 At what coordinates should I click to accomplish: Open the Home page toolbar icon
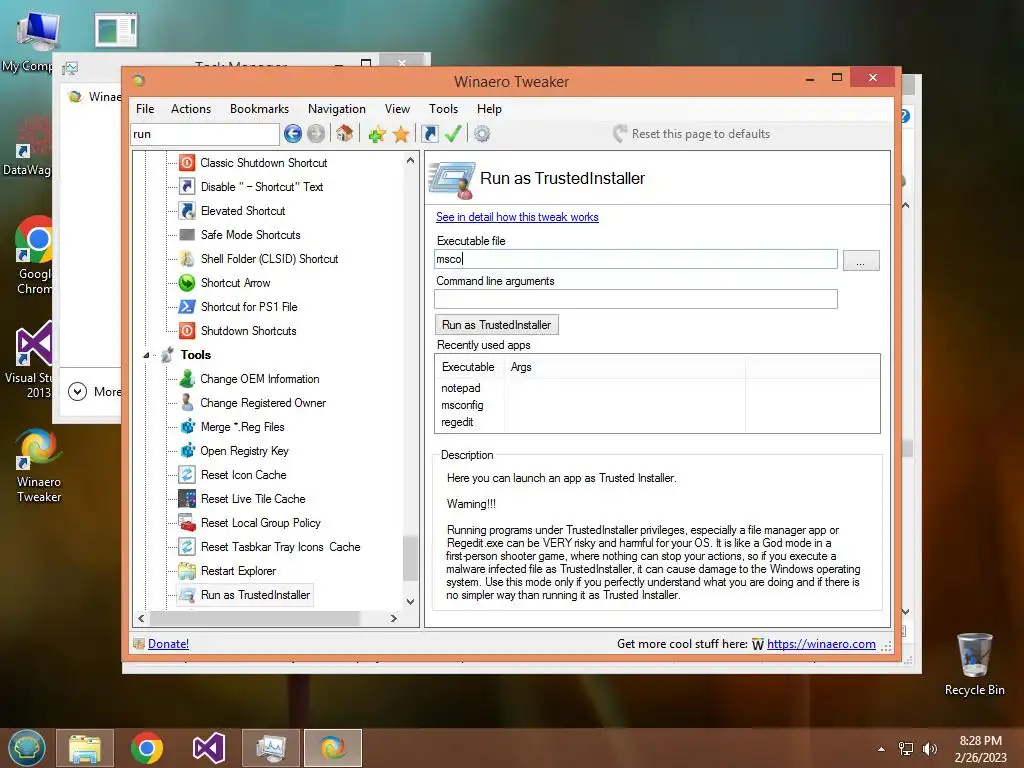tap(345, 134)
